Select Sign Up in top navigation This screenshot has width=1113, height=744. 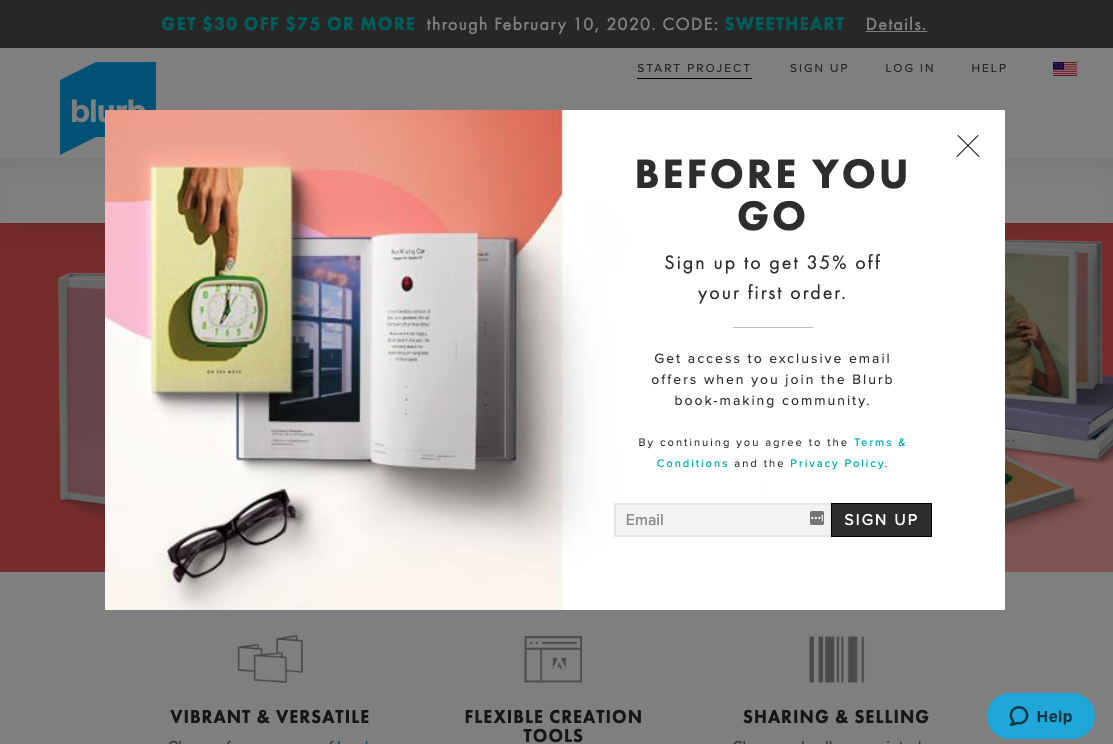pyautogui.click(x=819, y=68)
